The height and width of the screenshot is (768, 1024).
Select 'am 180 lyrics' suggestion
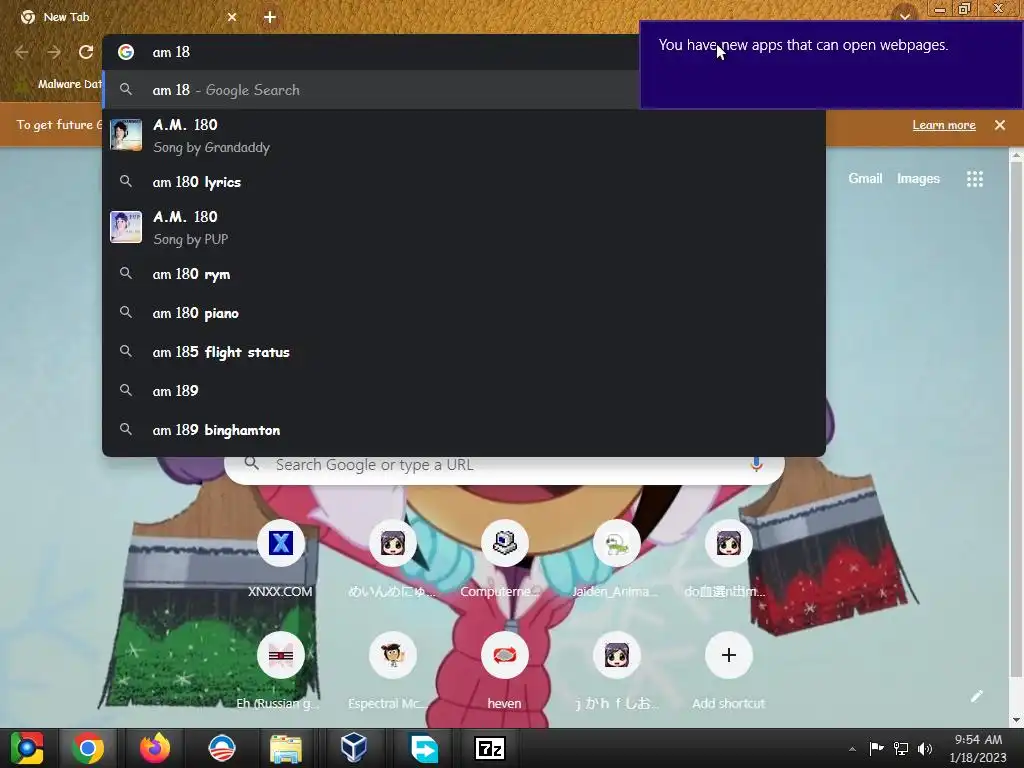pyautogui.click(x=464, y=182)
